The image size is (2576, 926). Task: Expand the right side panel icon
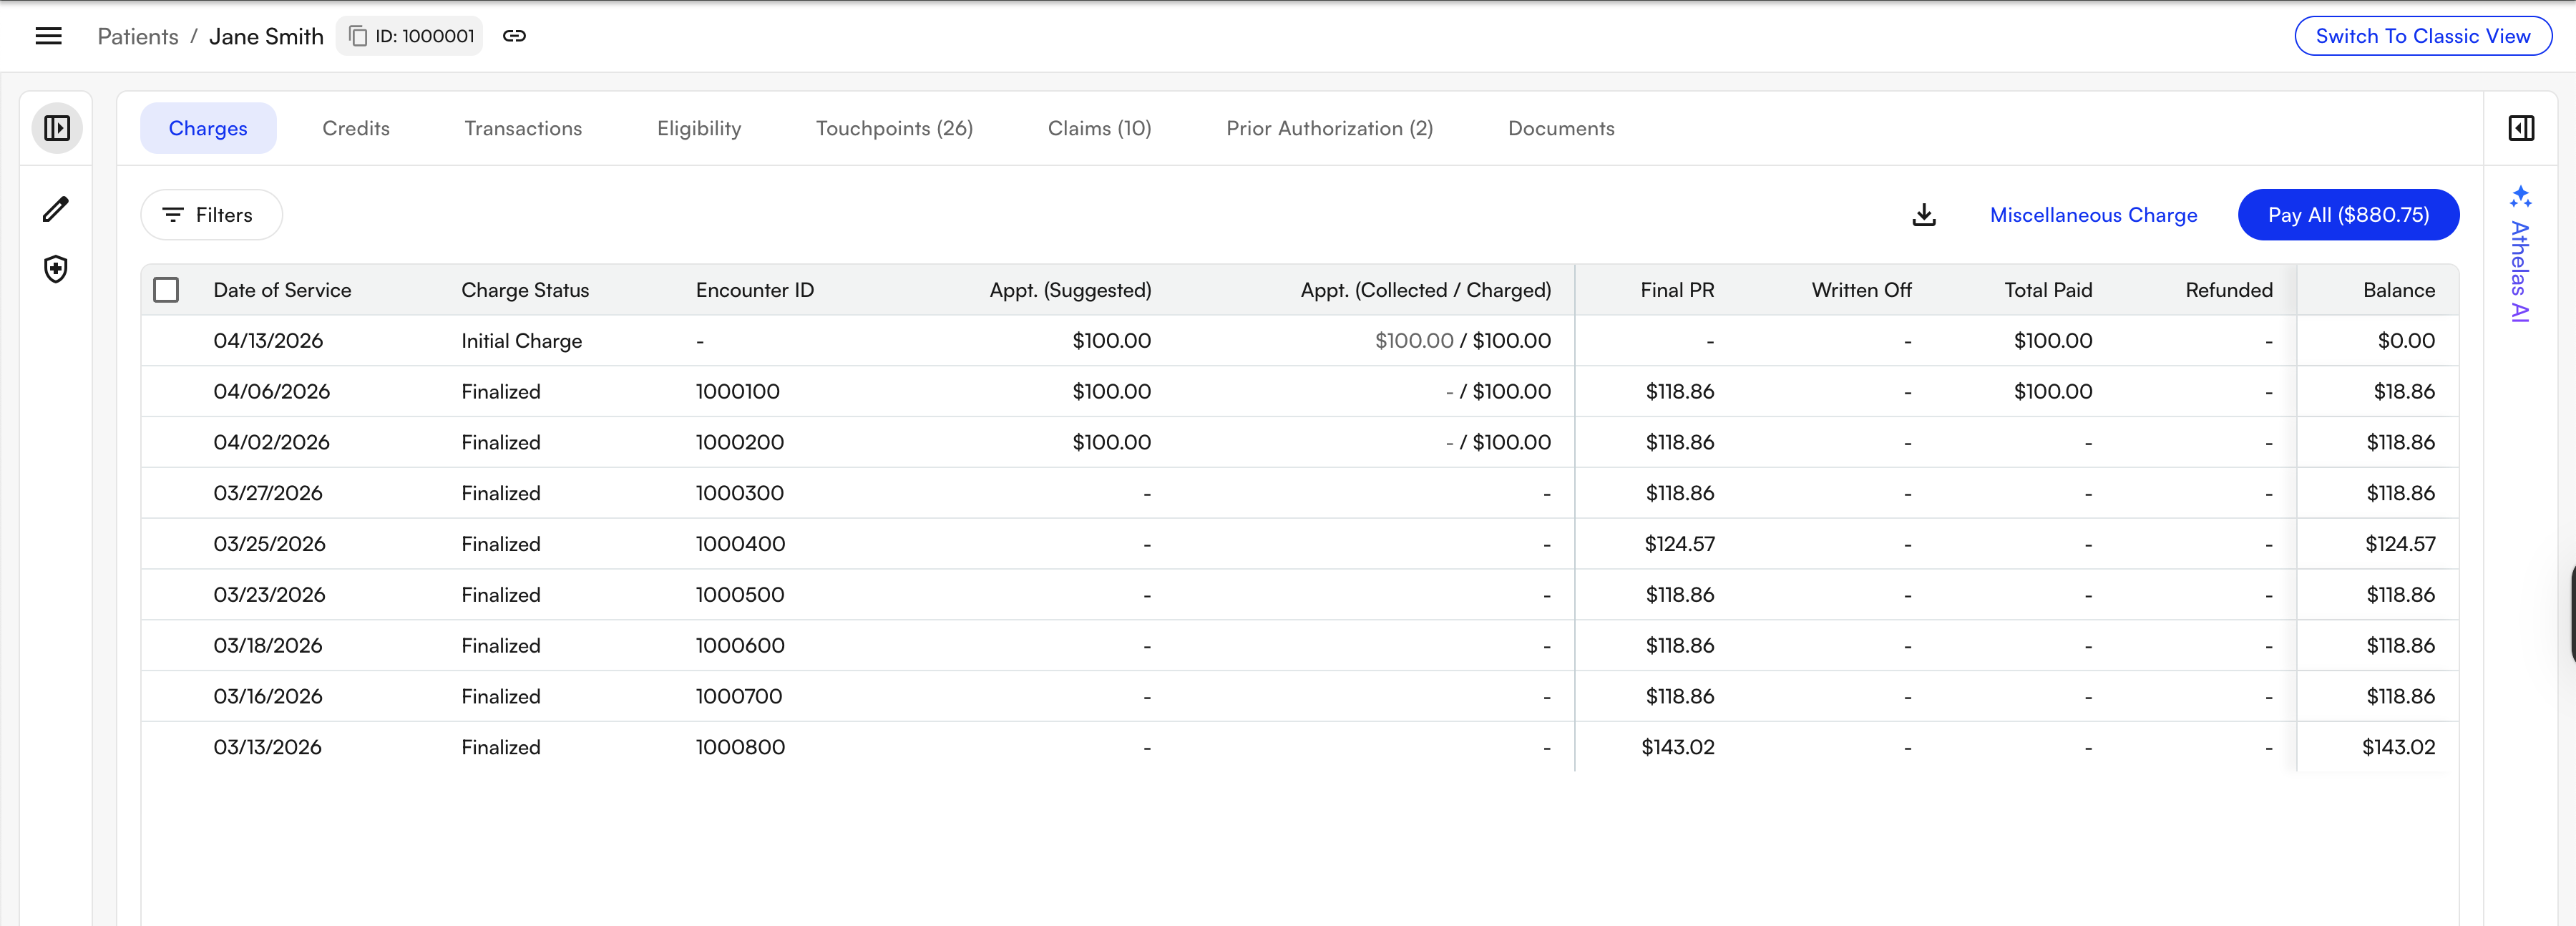point(2520,128)
